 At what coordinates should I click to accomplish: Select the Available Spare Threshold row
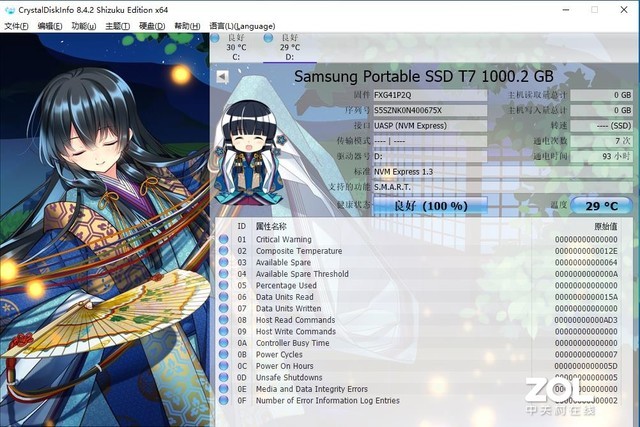pos(418,274)
